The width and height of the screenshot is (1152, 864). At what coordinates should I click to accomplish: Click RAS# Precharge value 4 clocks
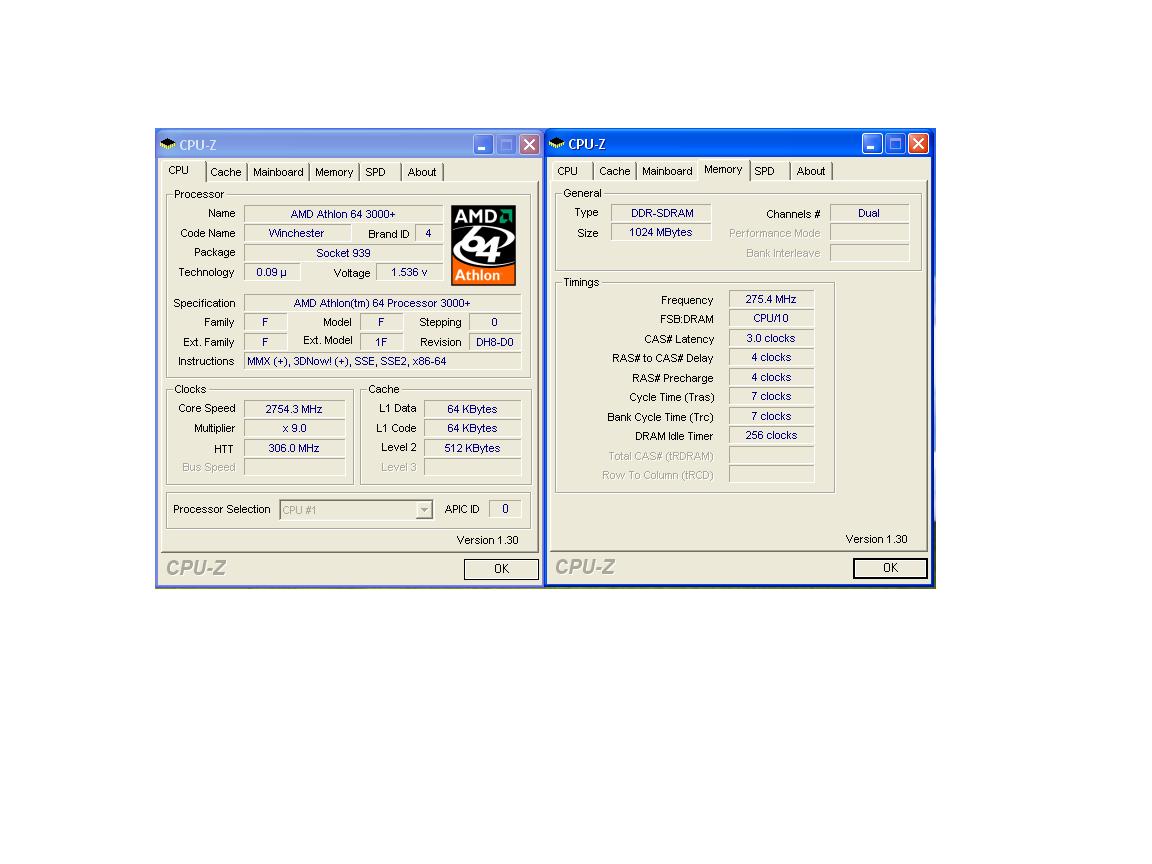tap(771, 377)
